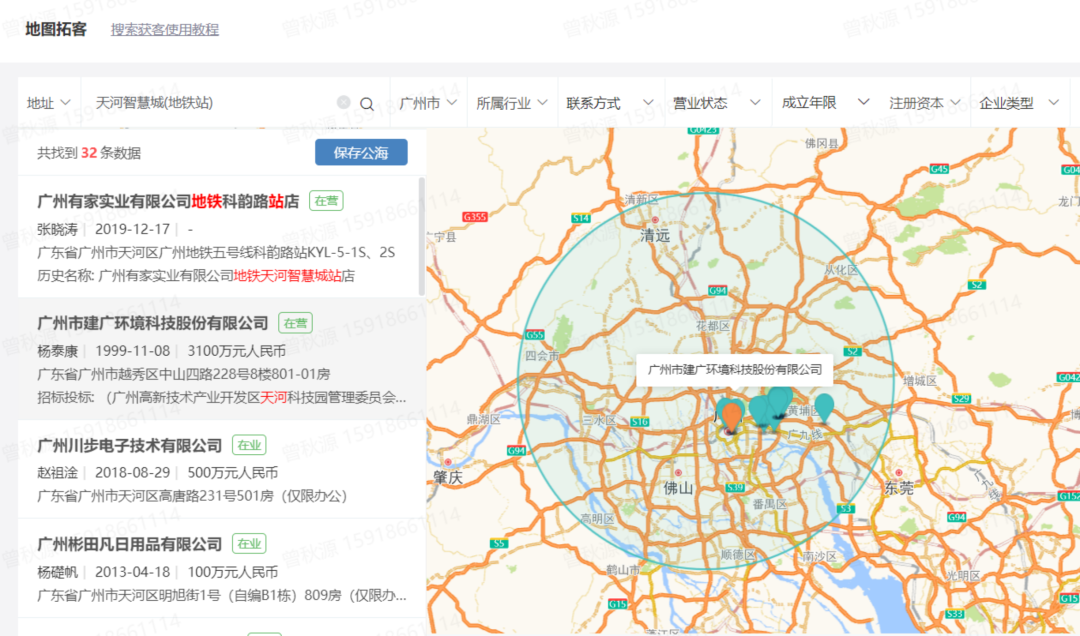Open the 广州市 city dropdown

pos(428,101)
